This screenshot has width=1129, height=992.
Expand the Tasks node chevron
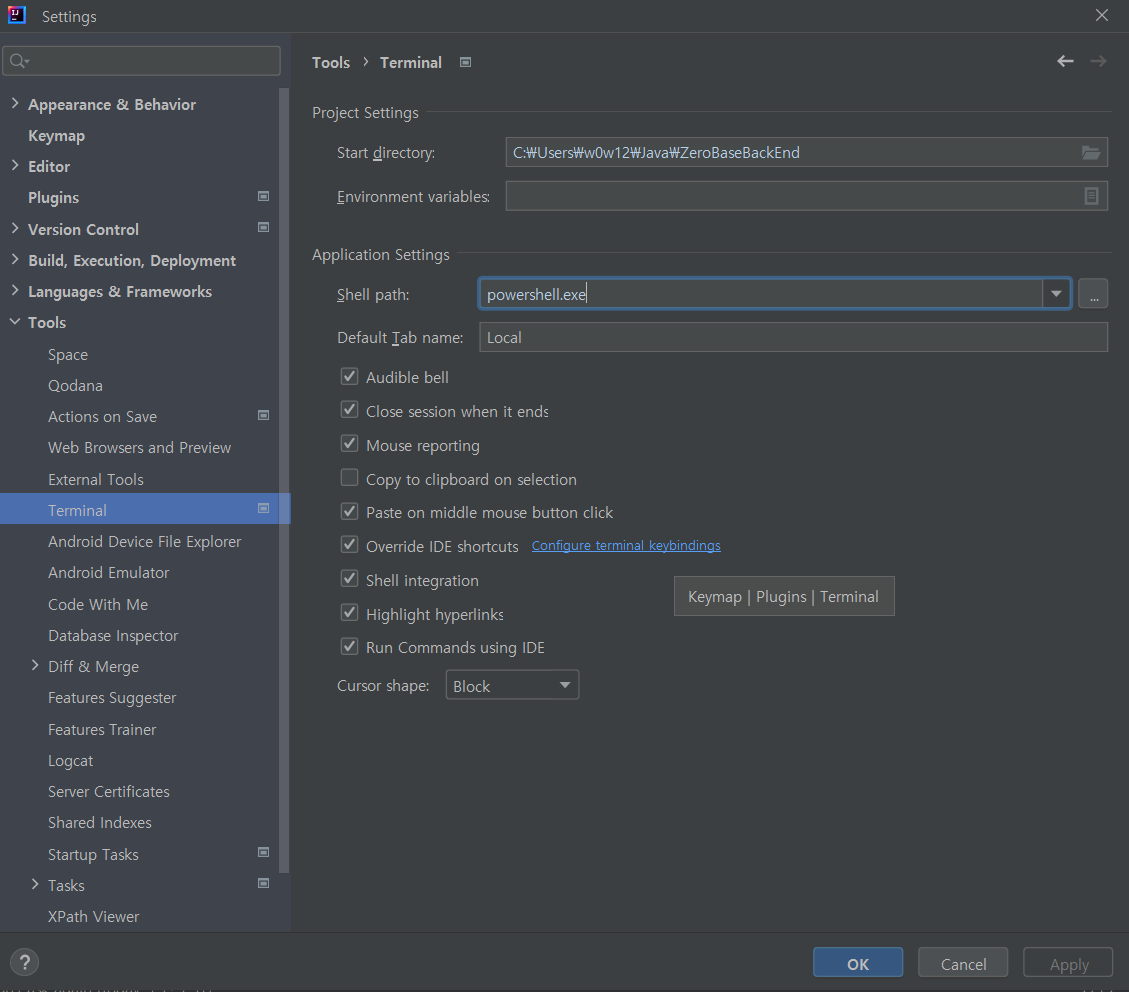(x=35, y=885)
